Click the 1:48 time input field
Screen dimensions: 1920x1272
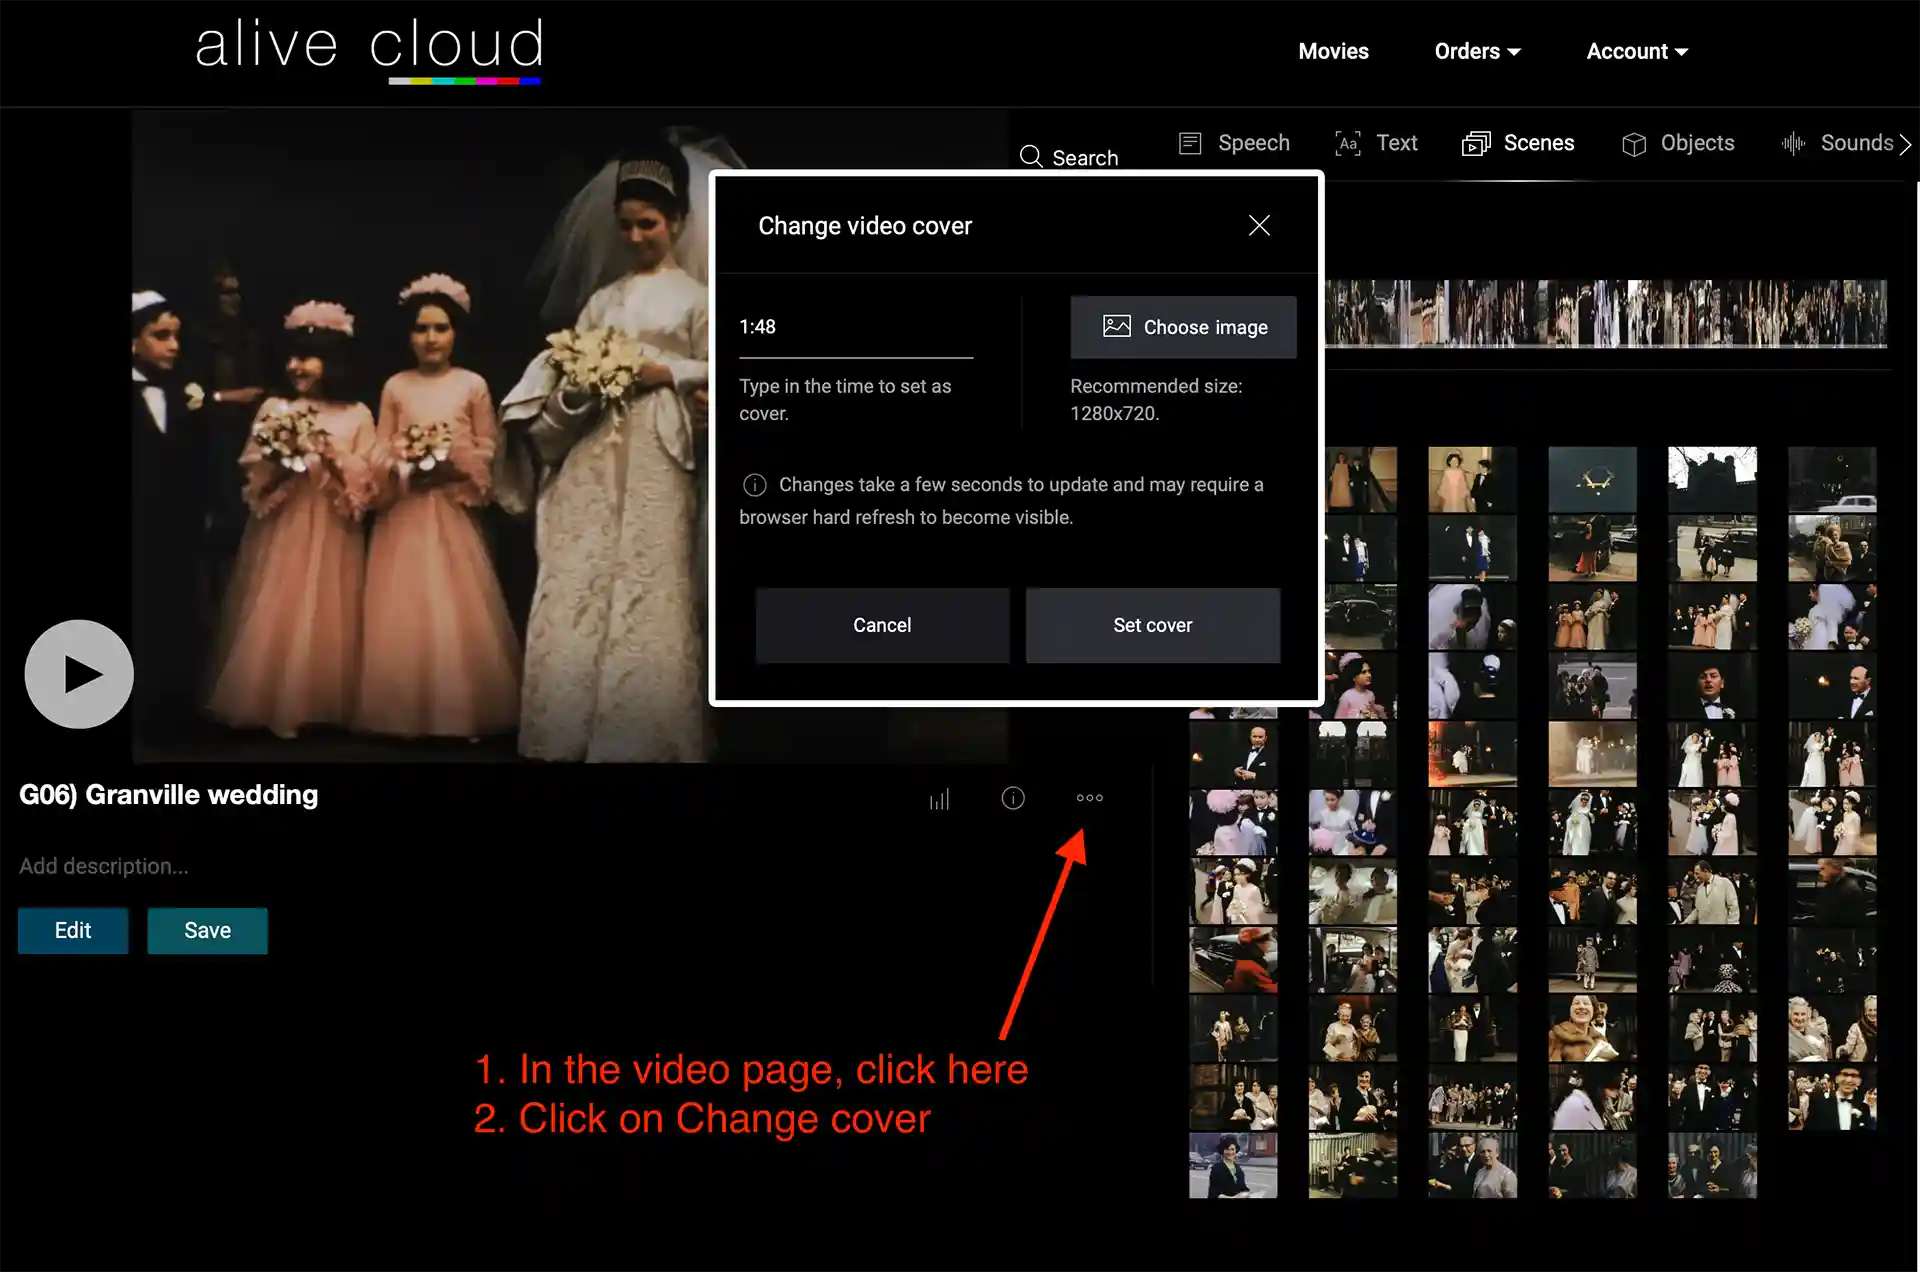click(856, 328)
